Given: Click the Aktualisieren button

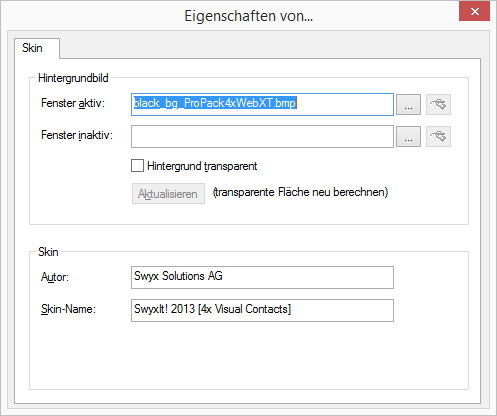Looking at the screenshot, I should tap(168, 194).
